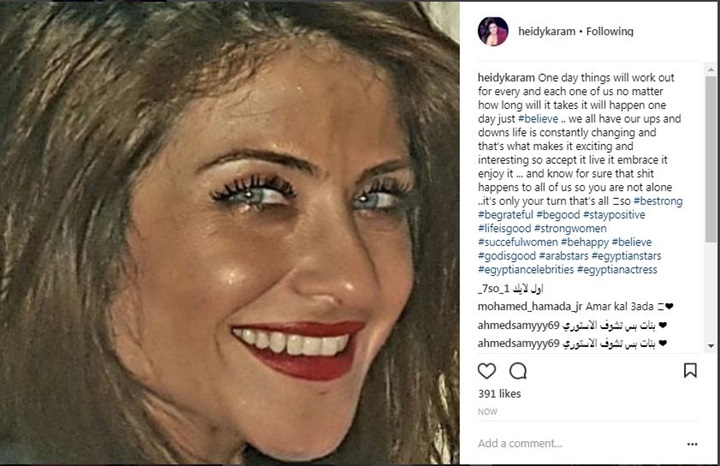Save the post with the bookmark icon
The height and width of the screenshot is (466, 720).
[690, 371]
